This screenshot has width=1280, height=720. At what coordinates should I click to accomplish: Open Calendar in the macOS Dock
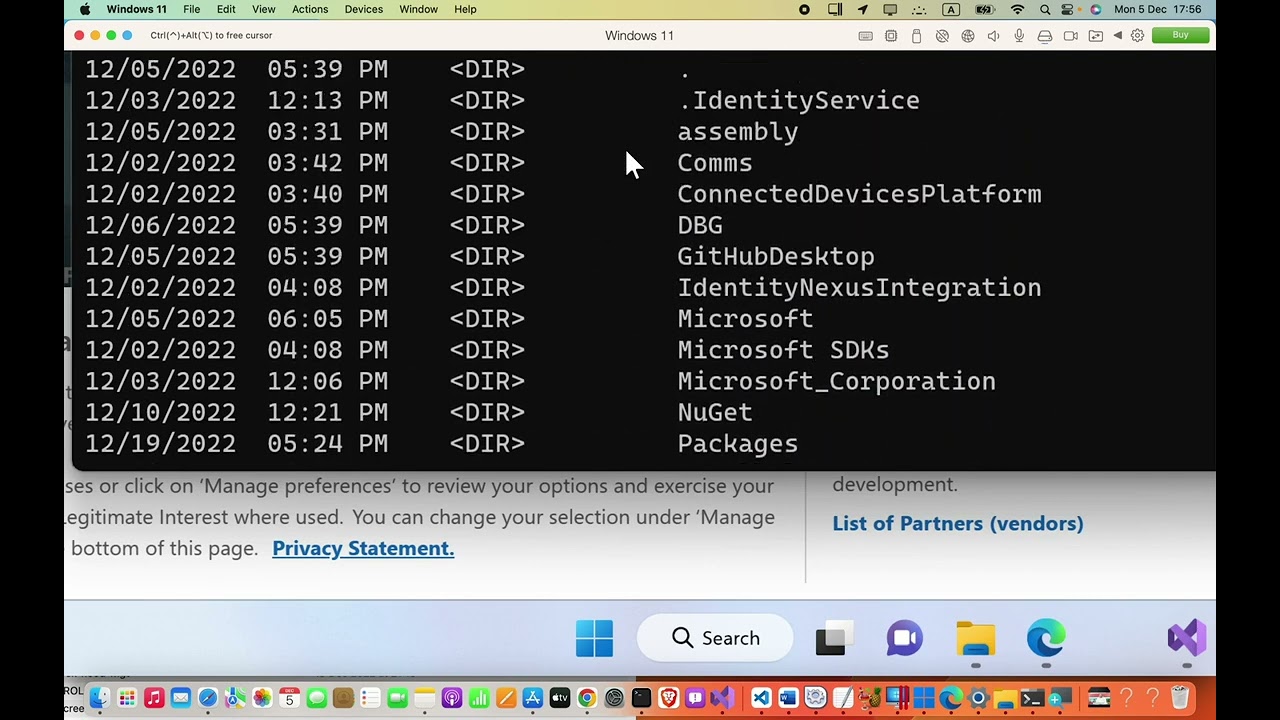pyautogui.click(x=289, y=698)
